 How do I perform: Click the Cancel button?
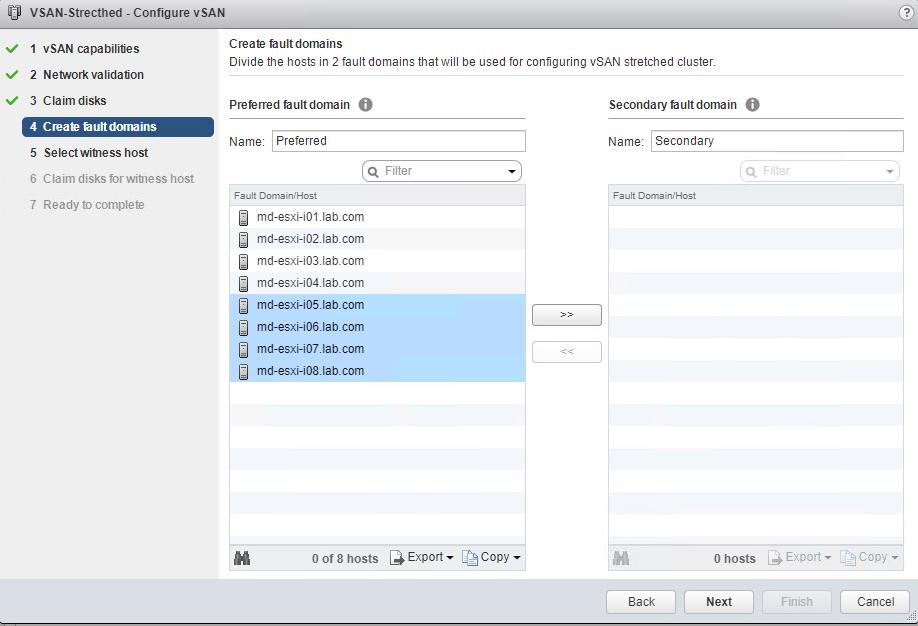(875, 602)
